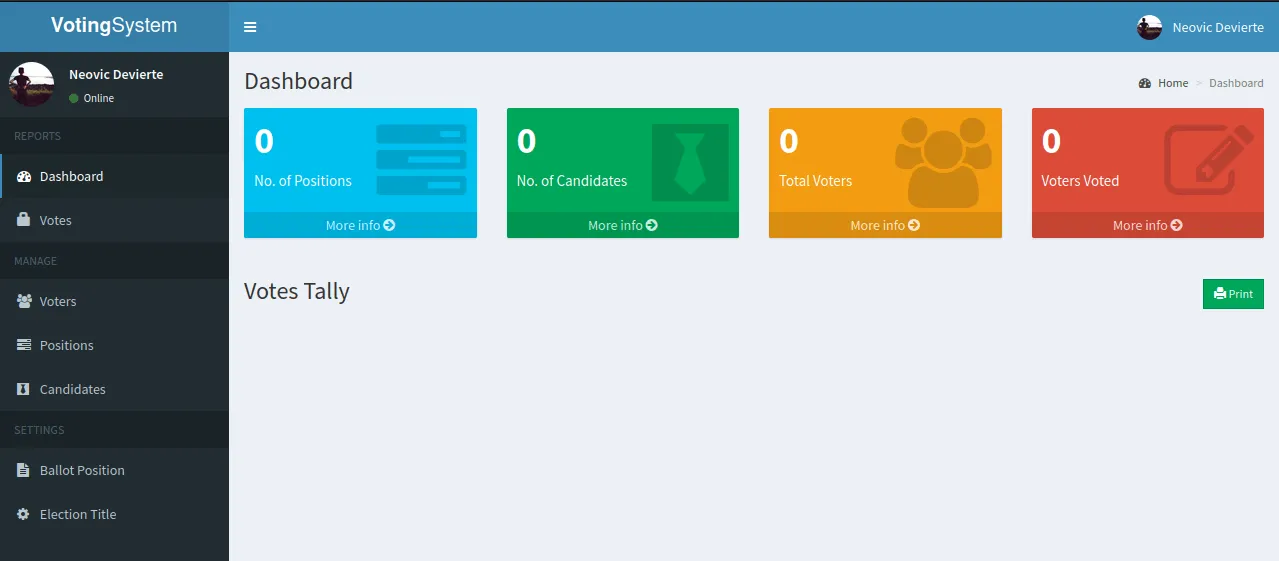The width and height of the screenshot is (1279, 561).
Task: Open the Votes menu item
Action: [x=56, y=220]
